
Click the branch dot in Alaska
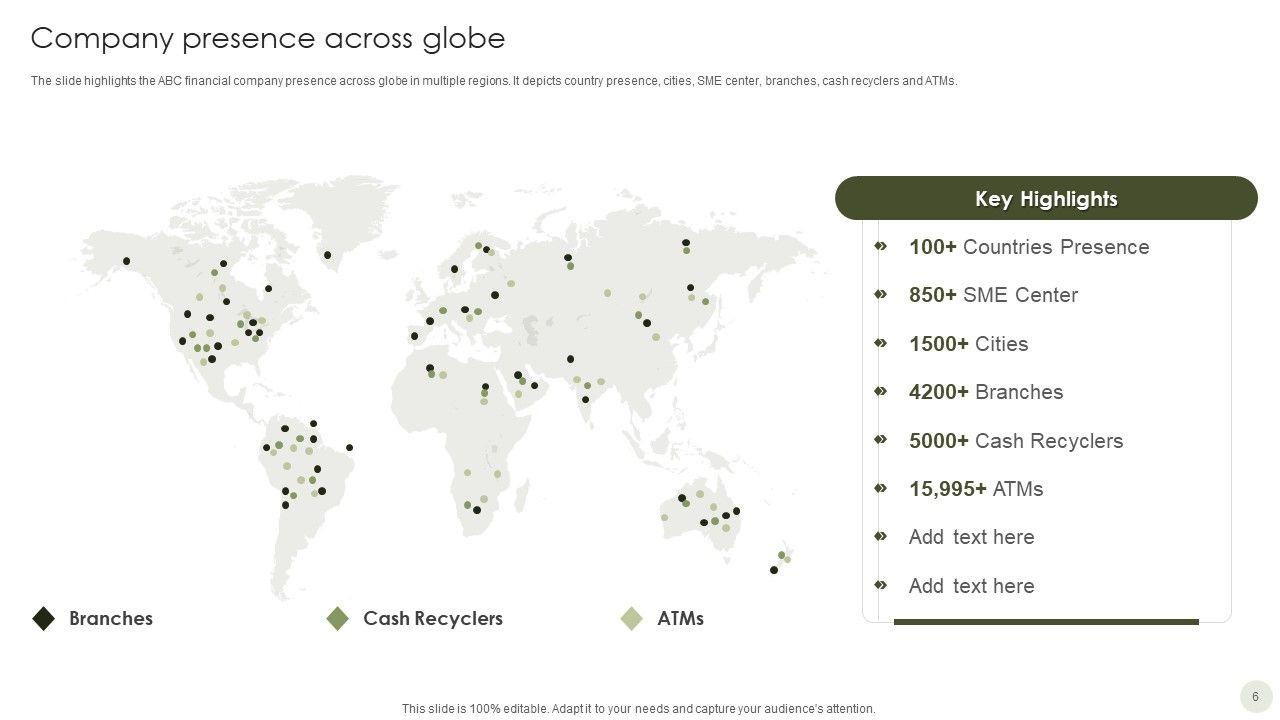(x=126, y=262)
